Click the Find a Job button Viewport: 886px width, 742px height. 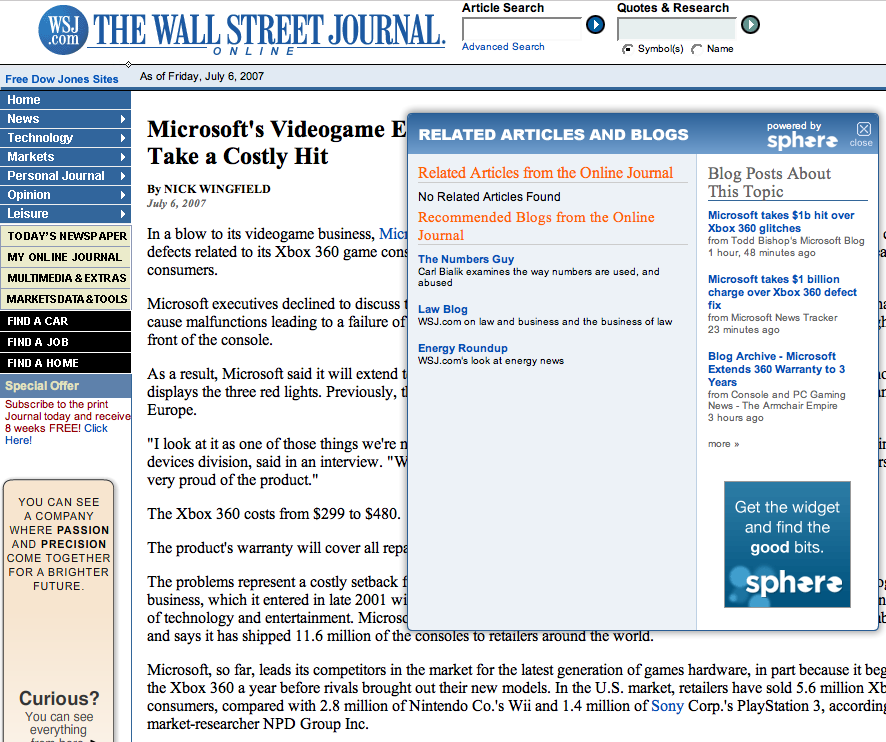tap(66, 342)
